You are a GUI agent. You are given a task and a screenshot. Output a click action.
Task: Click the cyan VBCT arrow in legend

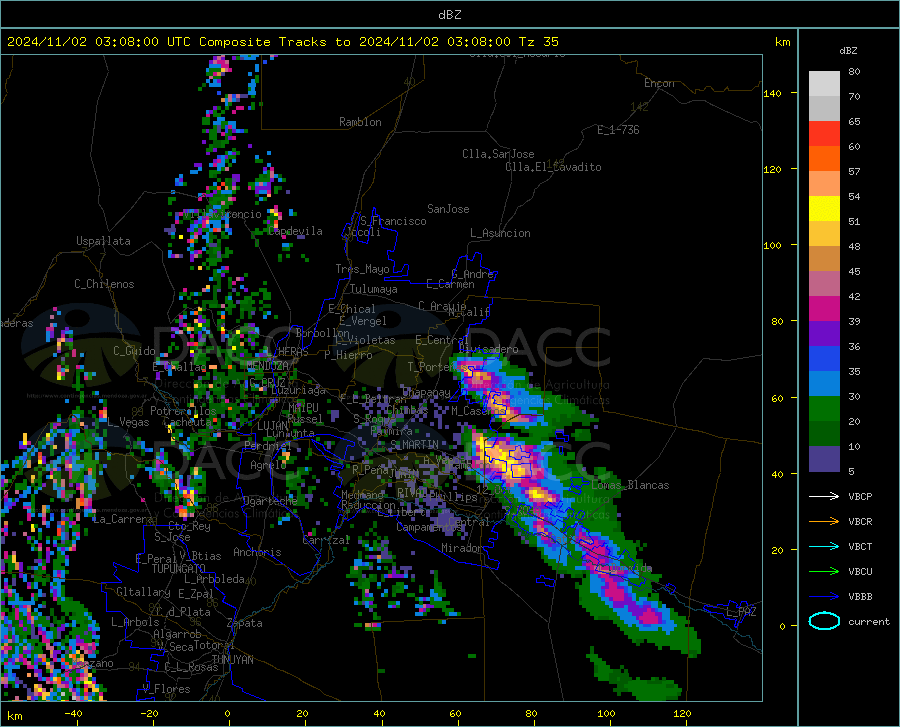tap(824, 546)
